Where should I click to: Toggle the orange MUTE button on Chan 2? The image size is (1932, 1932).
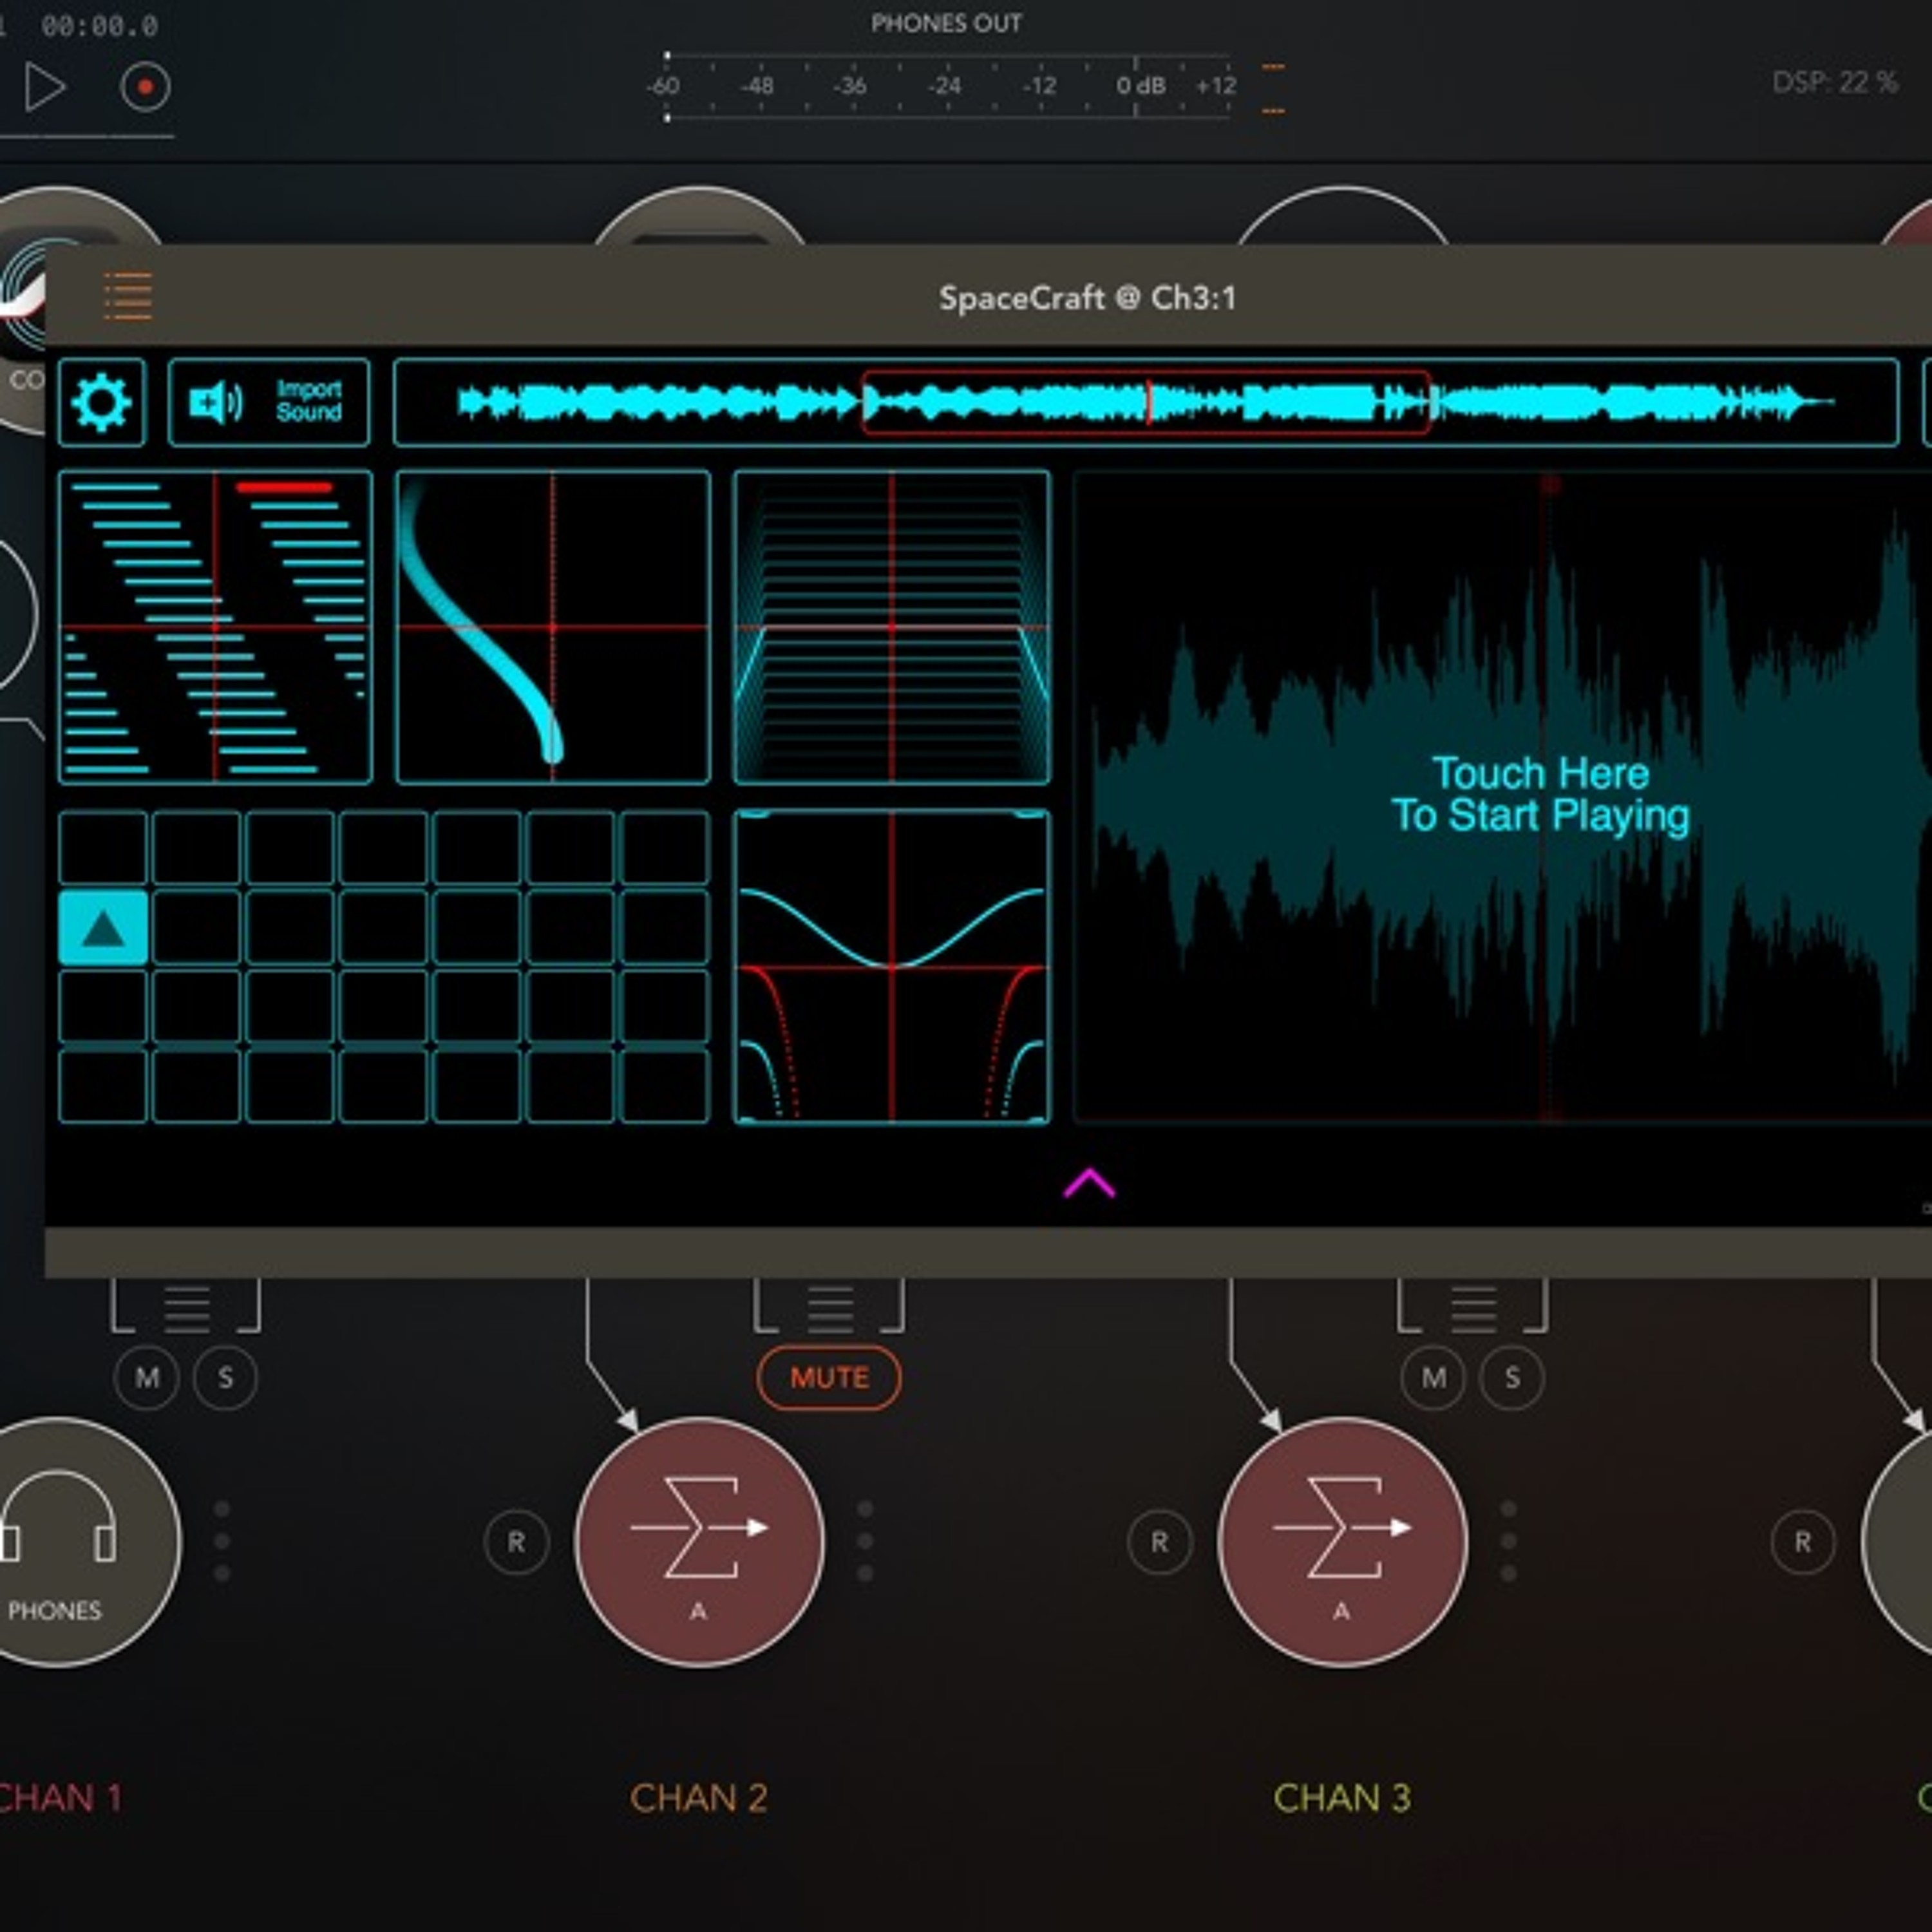(829, 1378)
